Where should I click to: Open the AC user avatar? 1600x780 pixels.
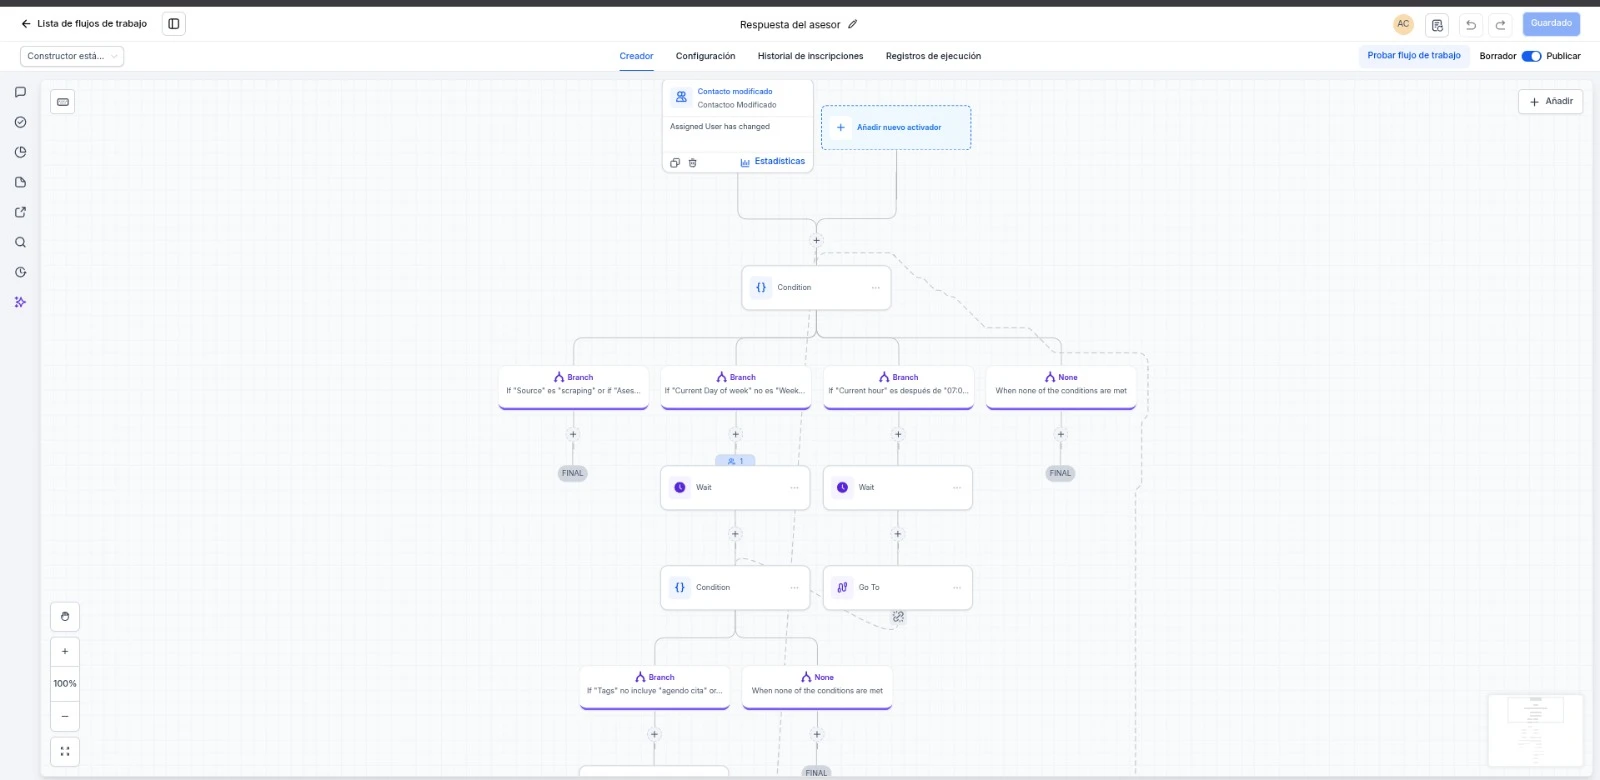click(x=1403, y=24)
